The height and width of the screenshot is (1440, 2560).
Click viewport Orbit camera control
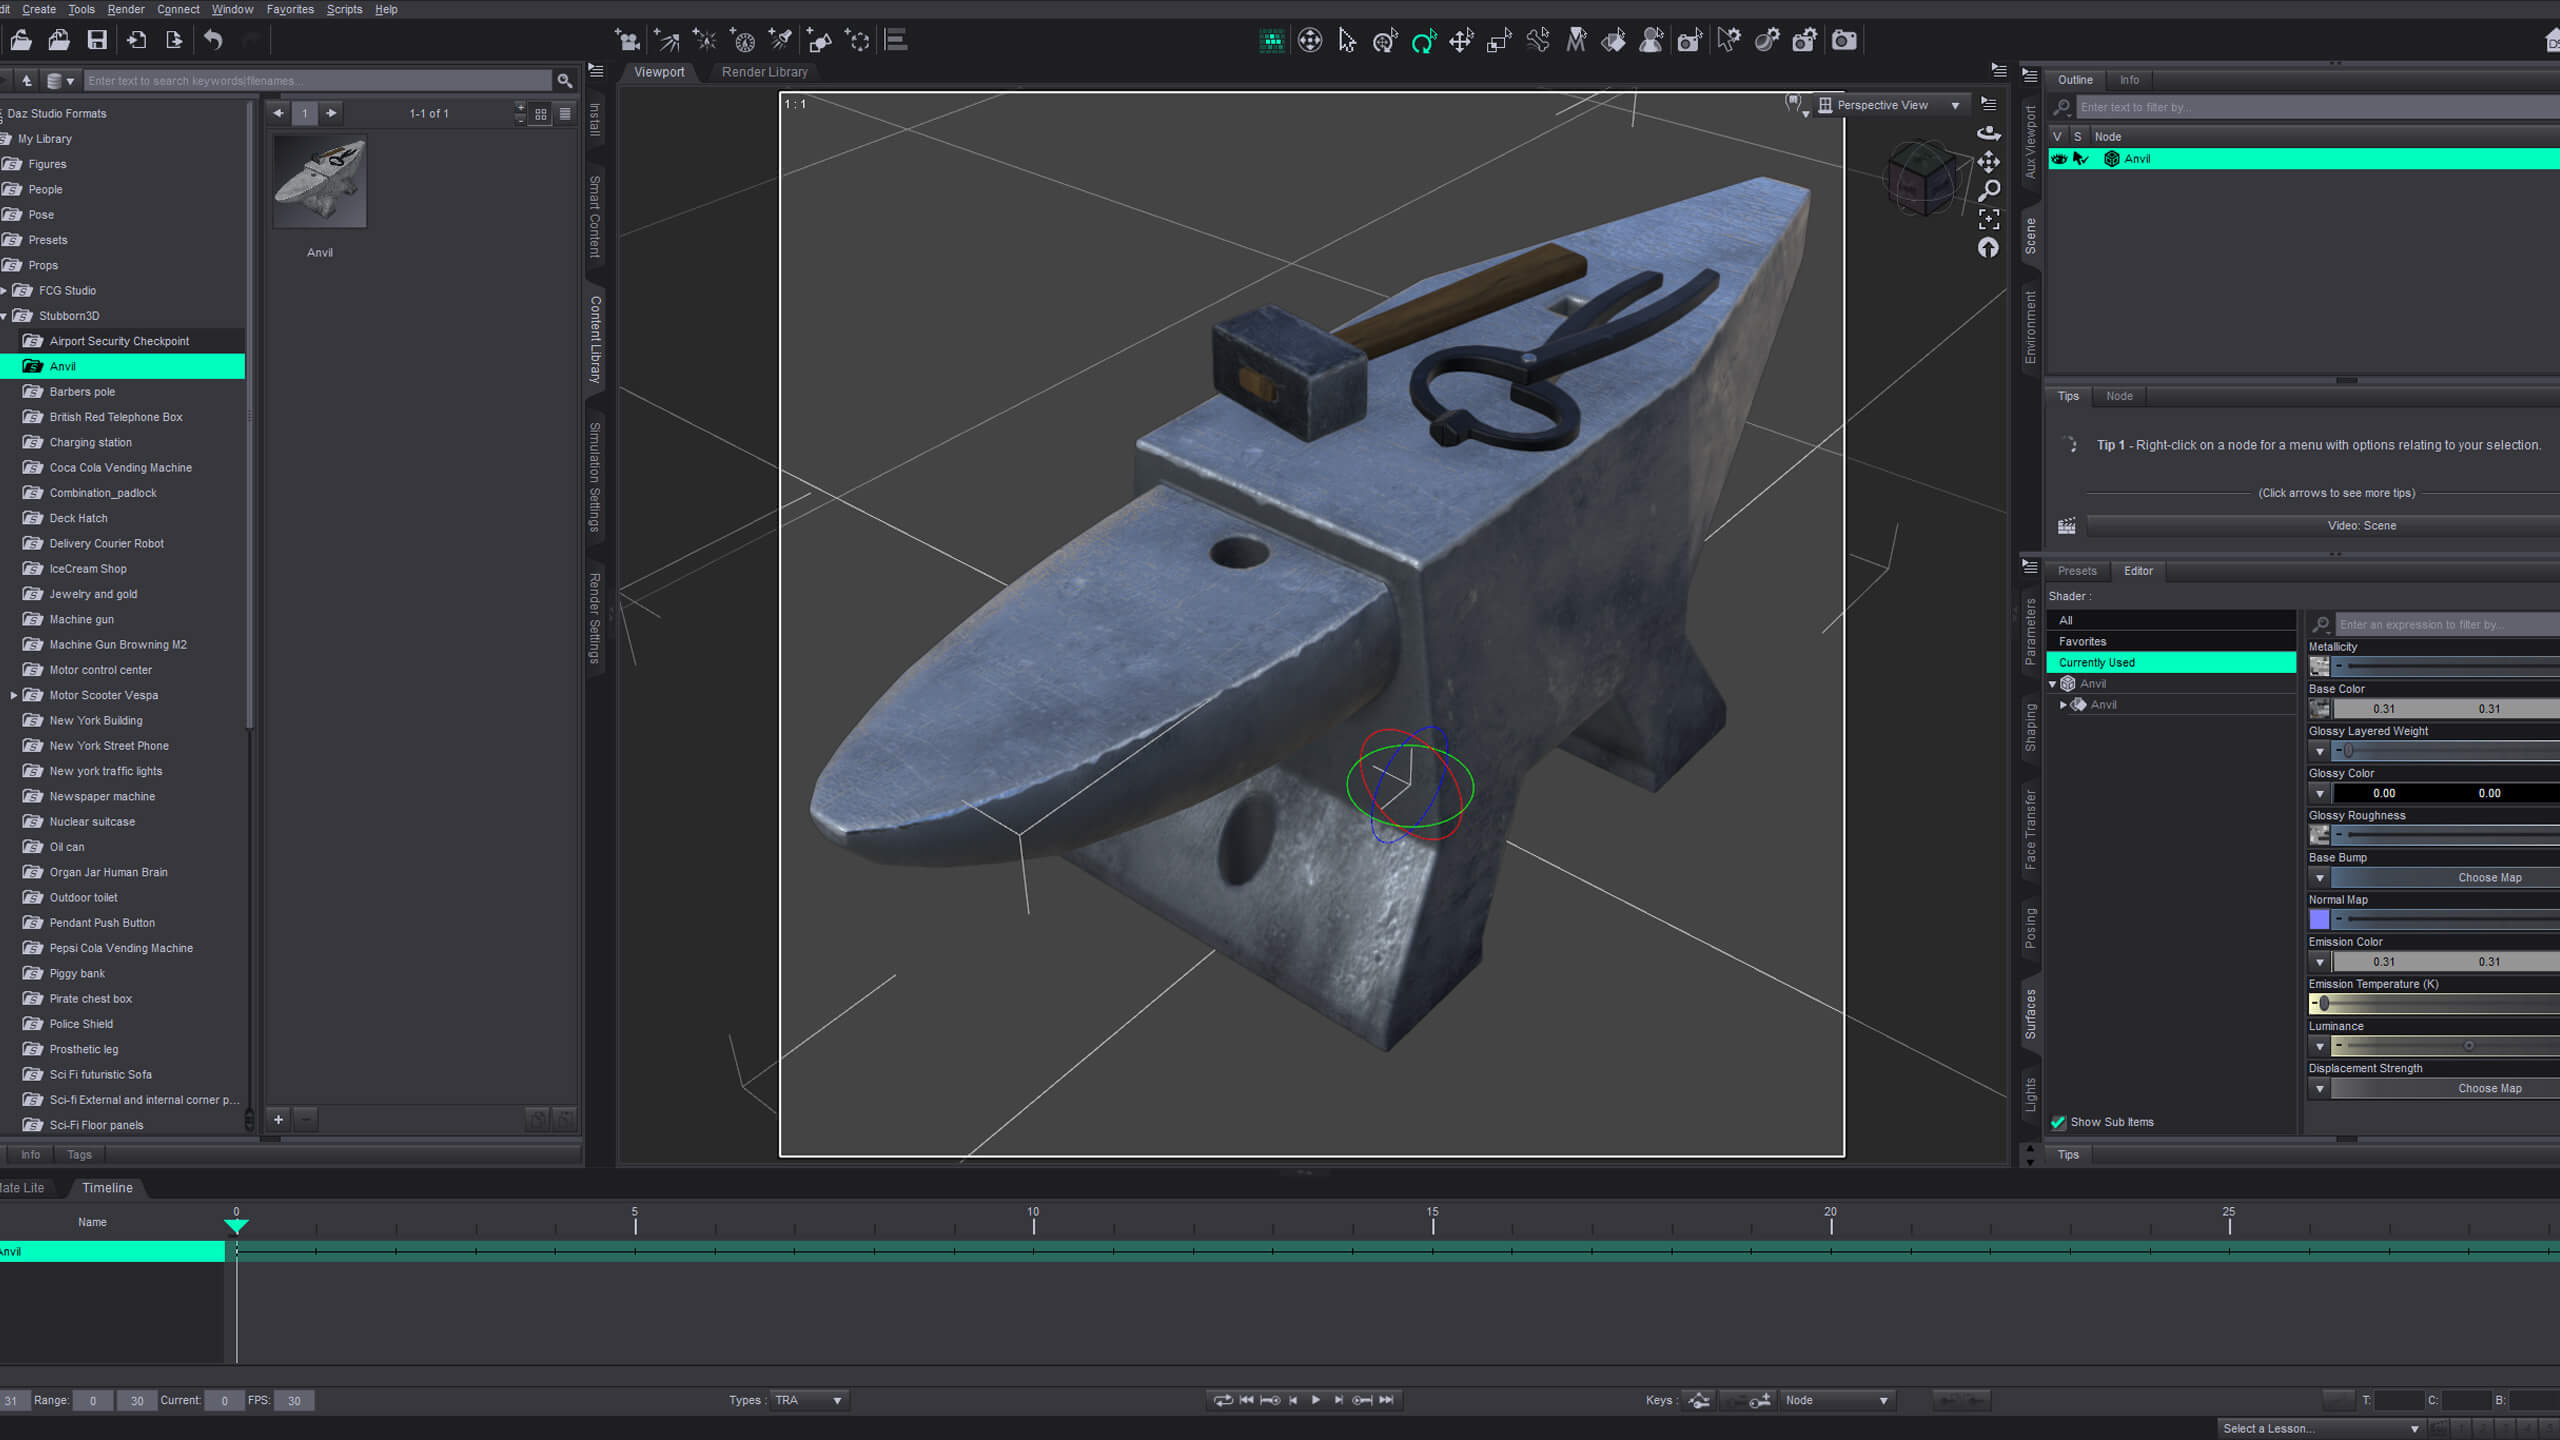coord(1989,132)
